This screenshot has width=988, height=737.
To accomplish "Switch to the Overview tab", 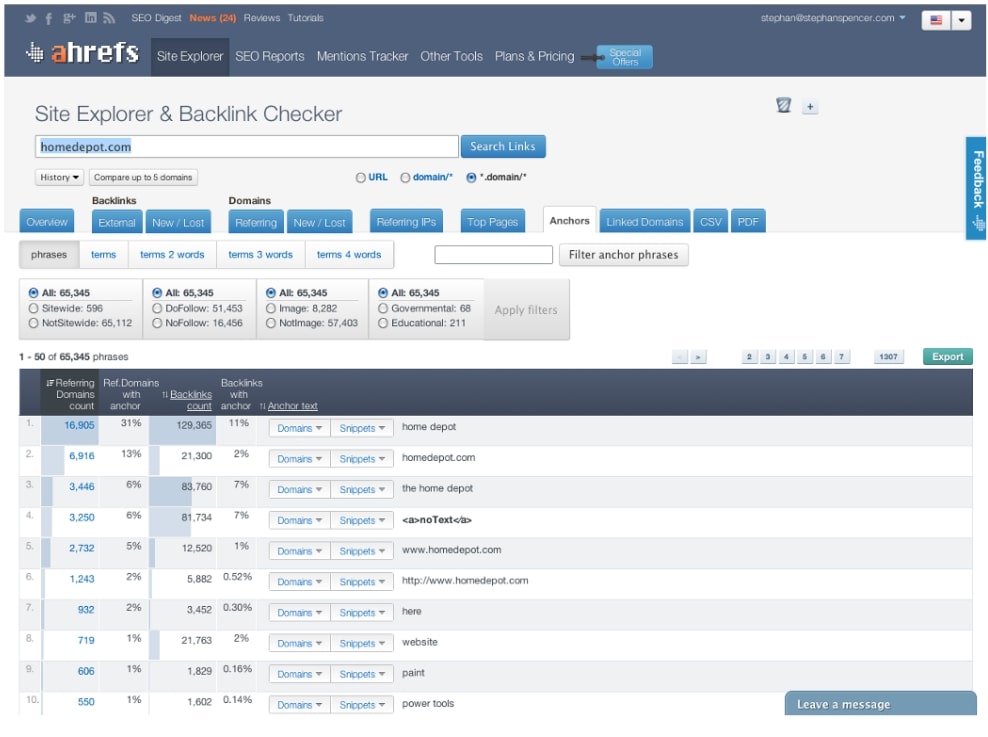I will coord(47,222).
